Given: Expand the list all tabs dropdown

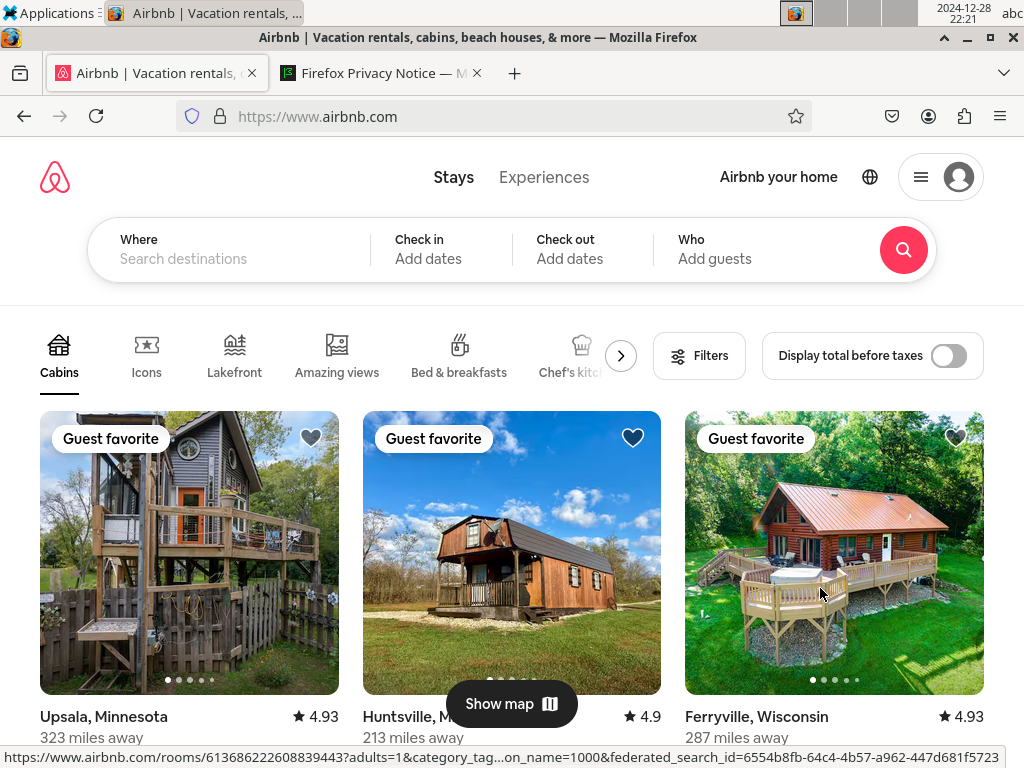Looking at the screenshot, I should tap(1004, 73).
